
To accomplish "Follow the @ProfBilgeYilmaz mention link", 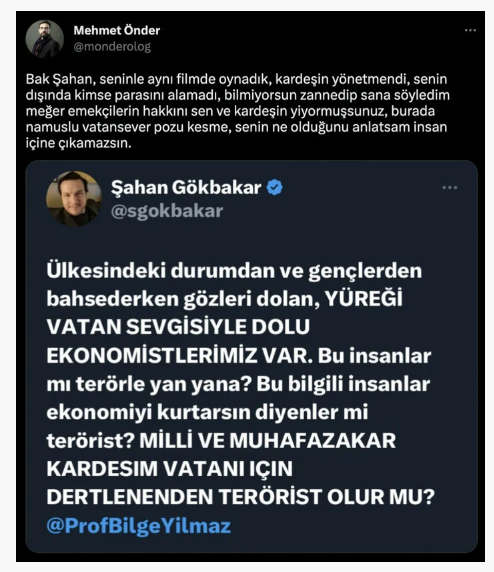I will [x=139, y=526].
